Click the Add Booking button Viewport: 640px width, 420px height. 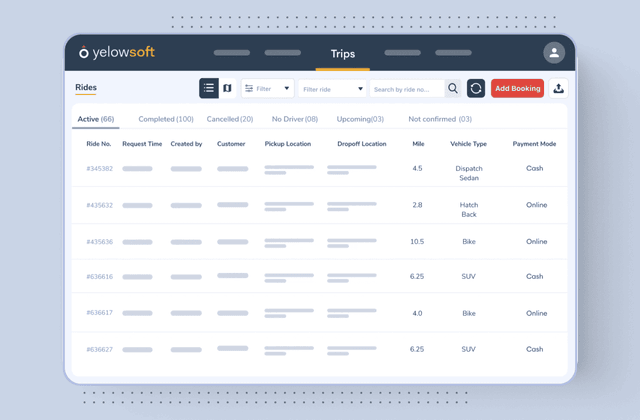[x=517, y=89]
